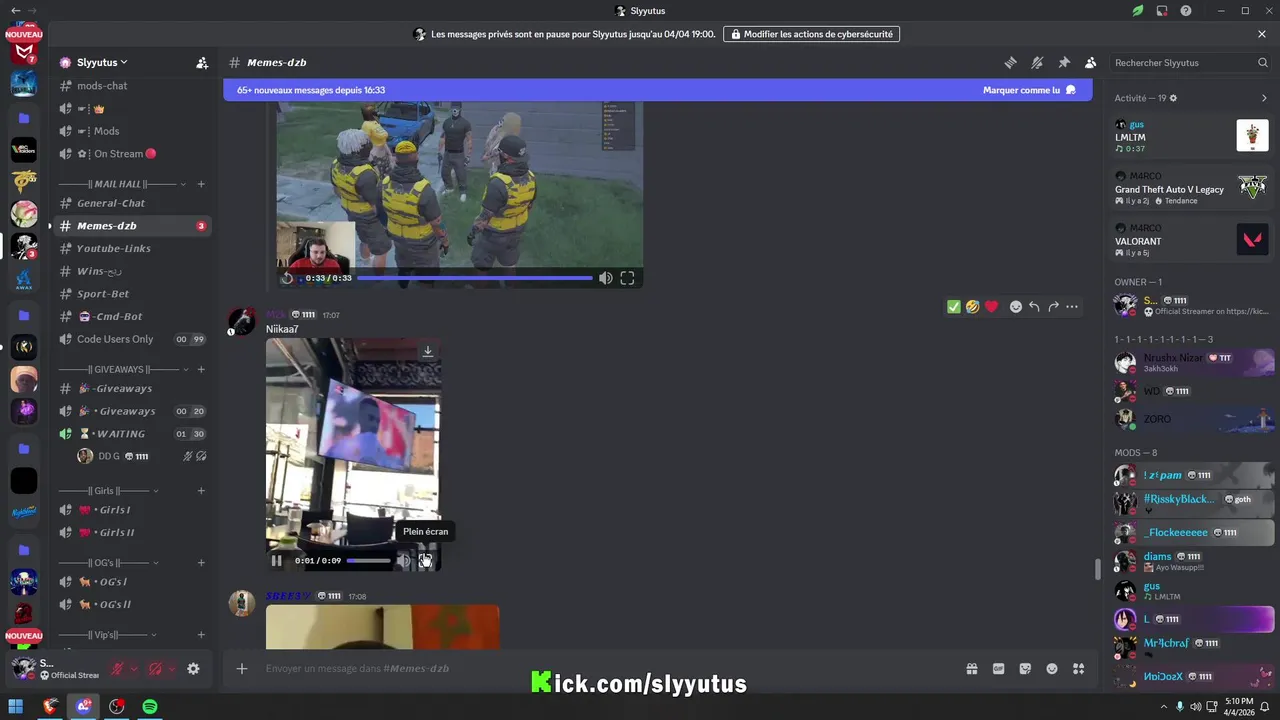Open Grand Theft Auto V Legacy activity card

pos(1191,187)
